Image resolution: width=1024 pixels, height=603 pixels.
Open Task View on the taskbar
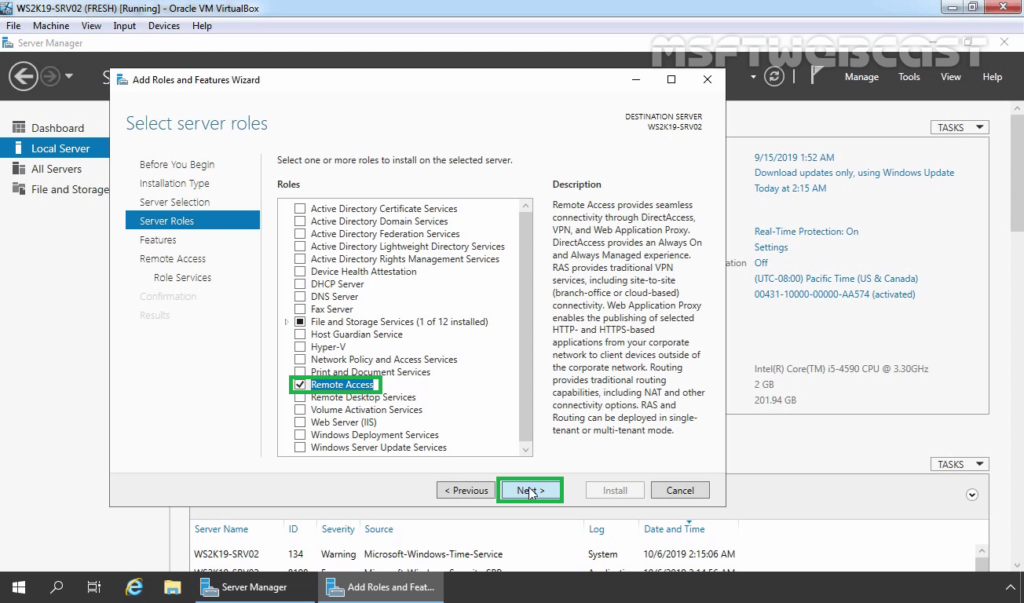(x=94, y=587)
